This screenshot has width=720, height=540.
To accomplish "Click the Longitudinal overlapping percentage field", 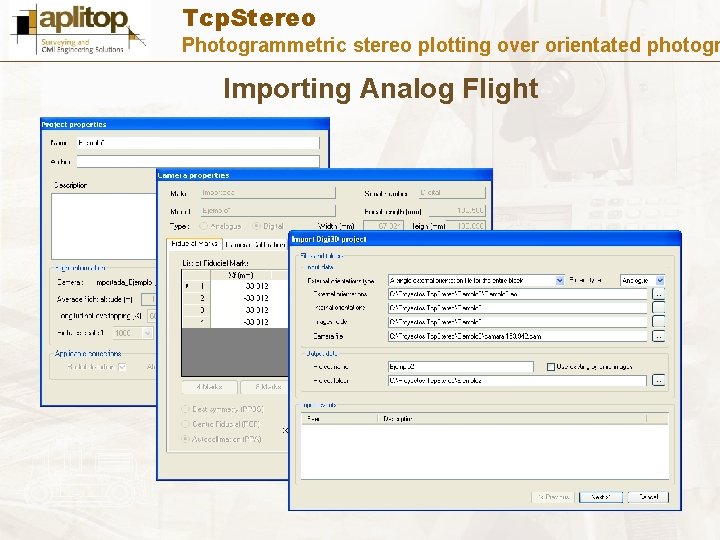I will (x=152, y=316).
